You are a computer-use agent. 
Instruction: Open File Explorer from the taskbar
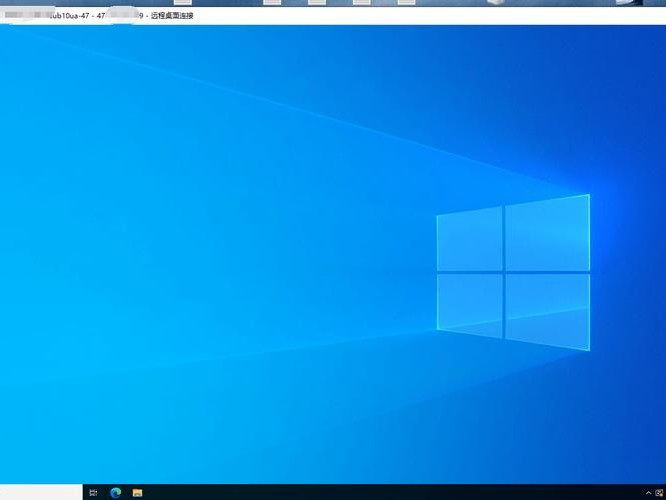coord(137,493)
